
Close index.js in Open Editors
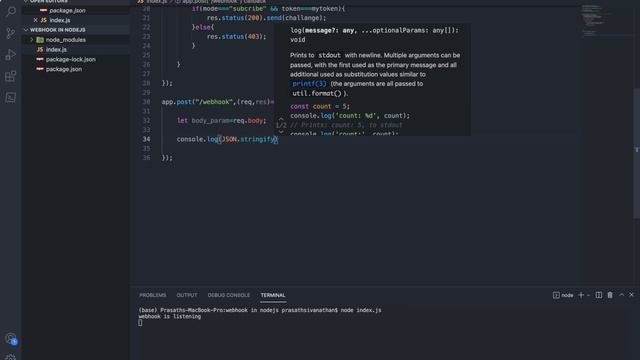[x=36, y=20]
